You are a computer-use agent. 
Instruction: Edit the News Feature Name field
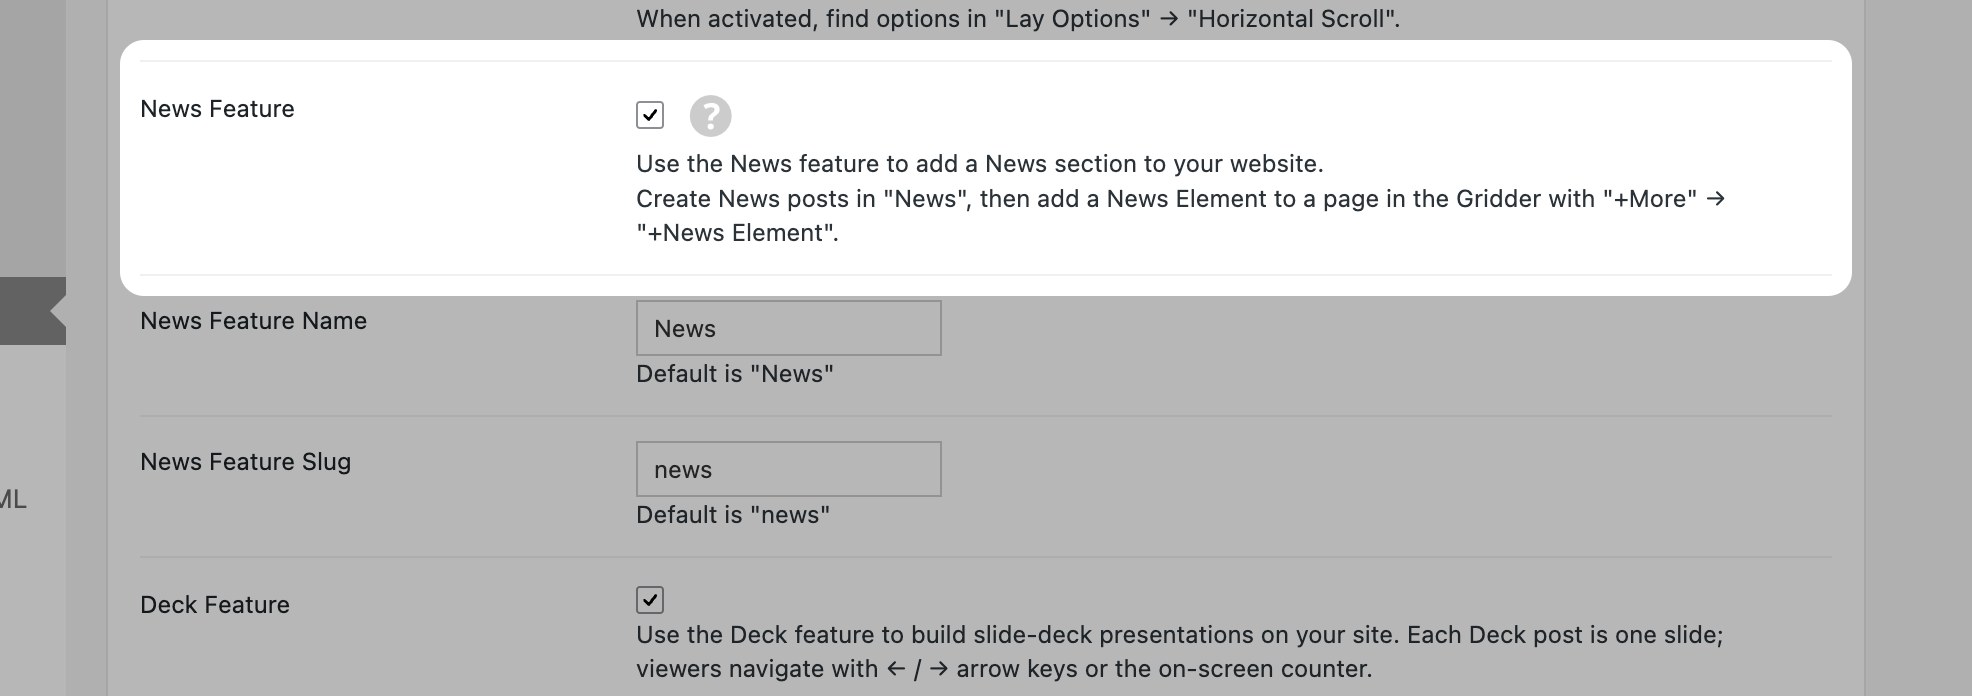pyautogui.click(x=789, y=328)
